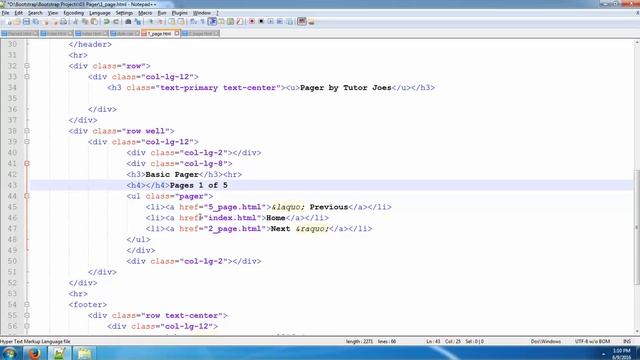Open the Windows Start menu
The image size is (640, 360).
[x=9, y=353]
